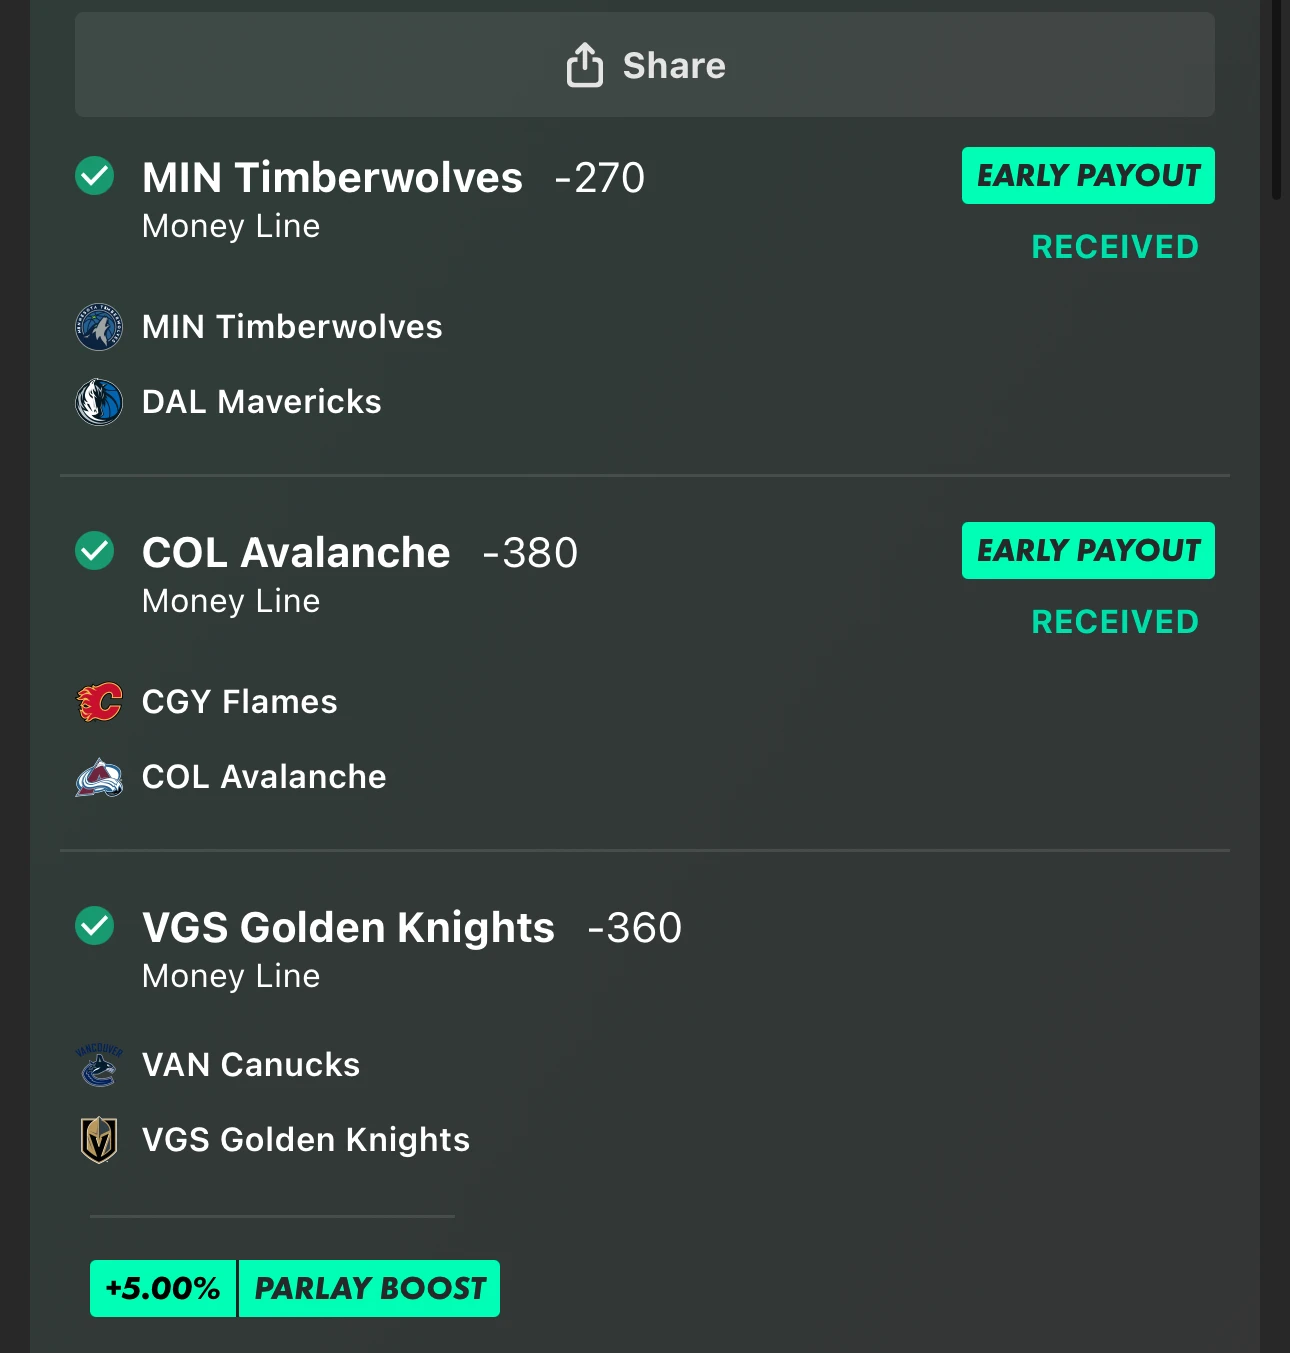Click the Received status under Timberwolves payout
Viewport: 1290px width, 1353px height.
1115,247
